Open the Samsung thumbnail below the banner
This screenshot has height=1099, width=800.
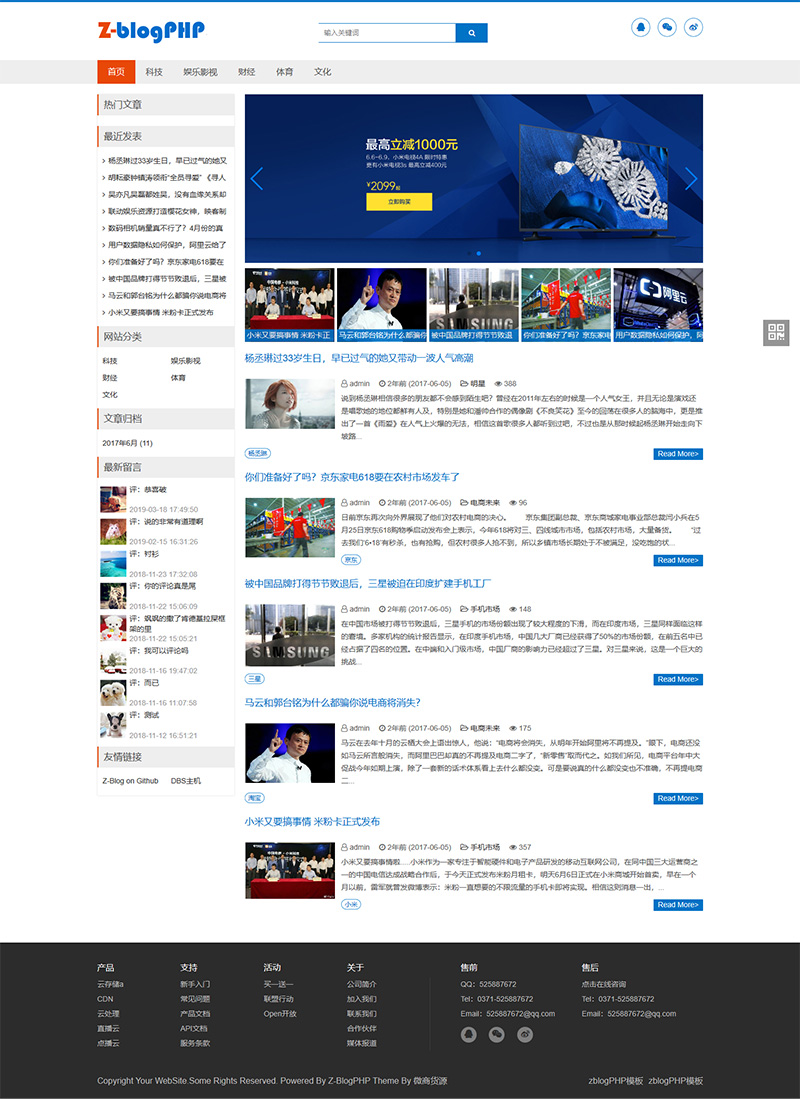[473, 305]
